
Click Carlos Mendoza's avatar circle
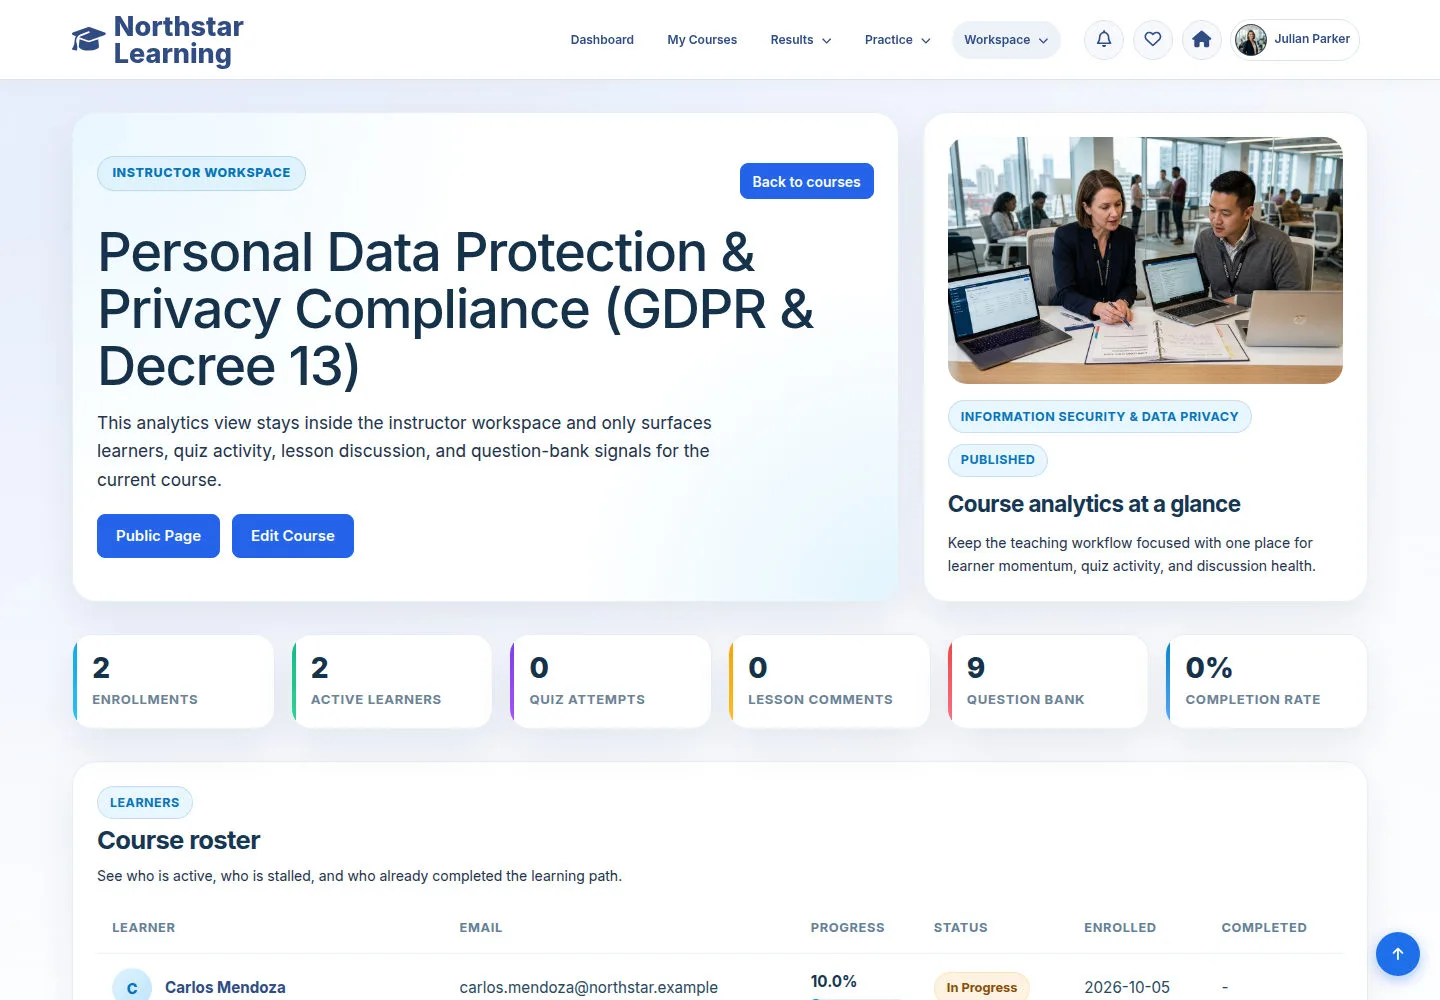pos(132,987)
